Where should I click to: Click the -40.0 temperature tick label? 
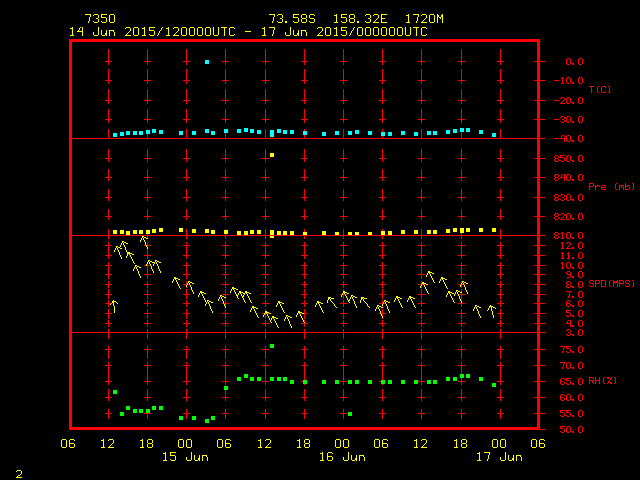pos(569,139)
